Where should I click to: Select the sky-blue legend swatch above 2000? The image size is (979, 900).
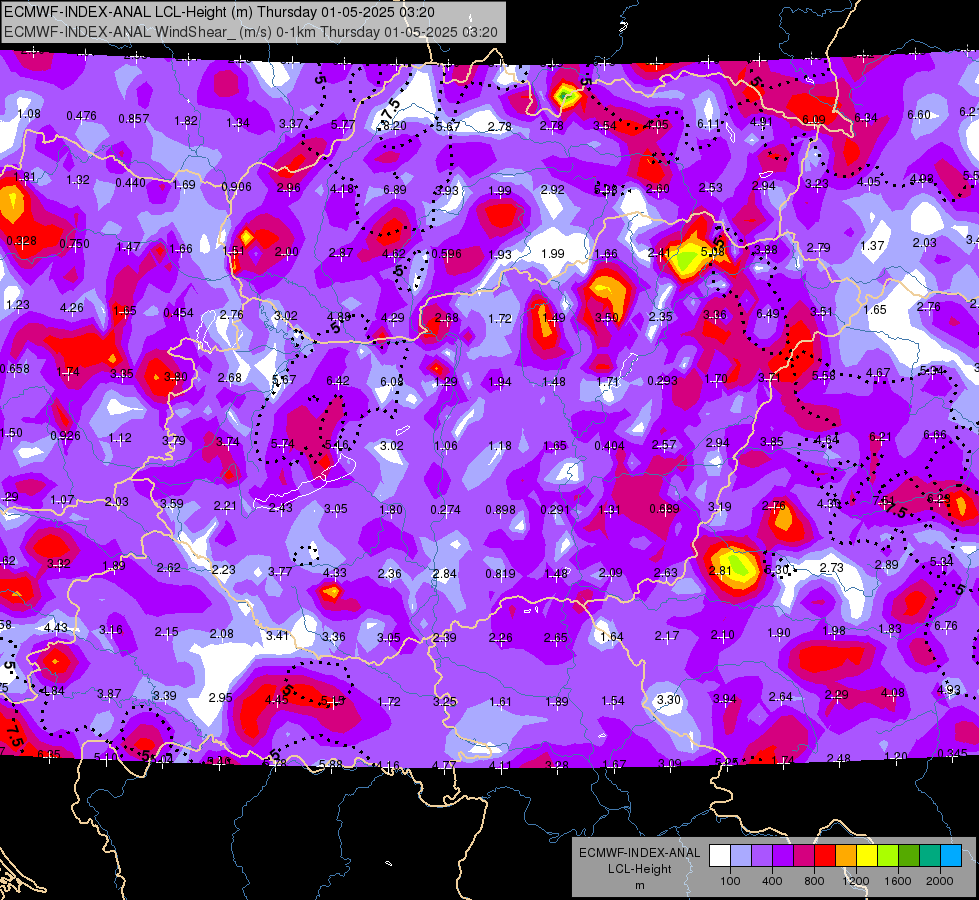[951, 856]
